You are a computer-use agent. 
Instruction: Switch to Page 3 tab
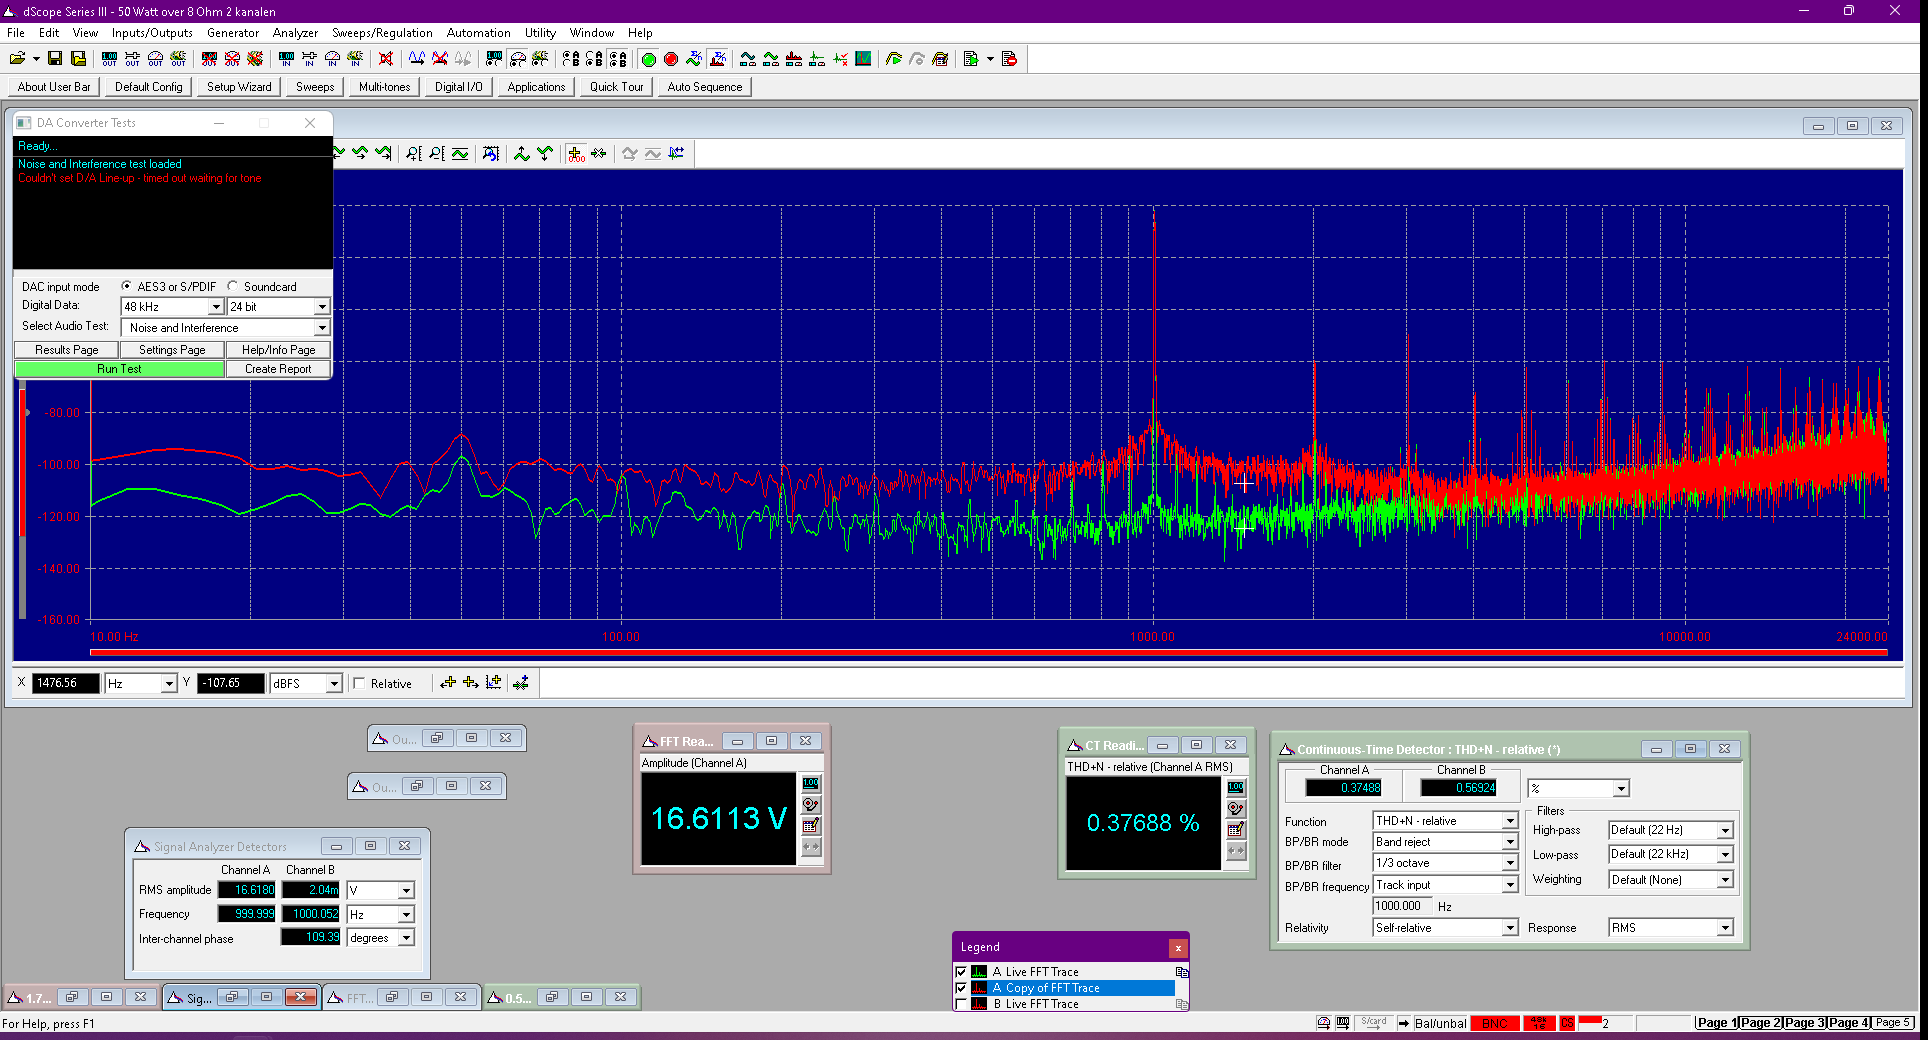pos(1804,1023)
